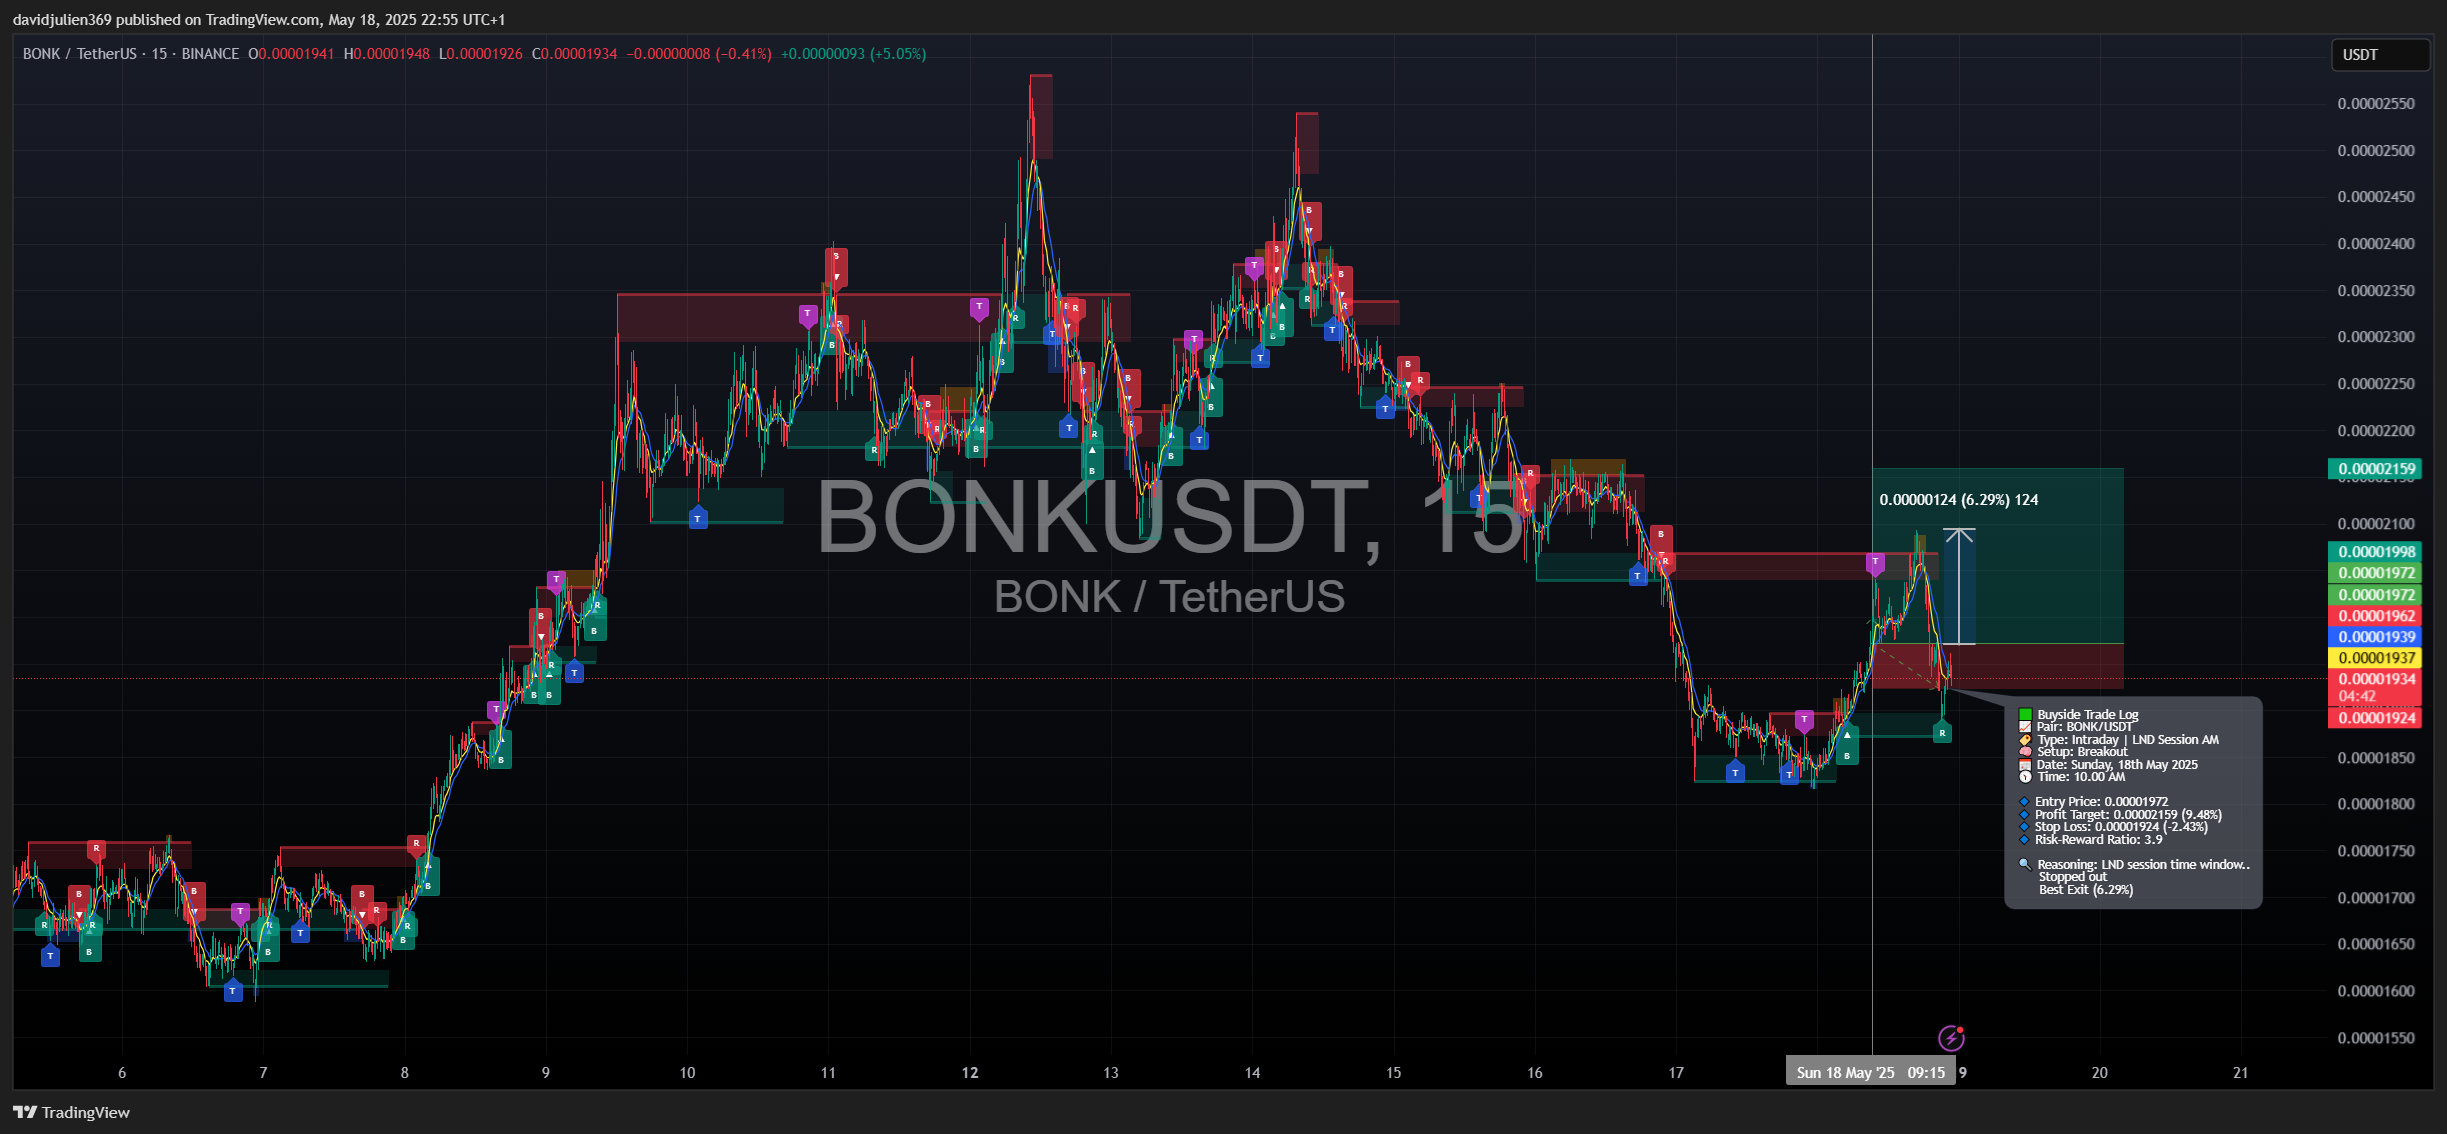Click the yellow 0.00001937 price label
The height and width of the screenshot is (1134, 2447).
pyautogui.click(x=2376, y=658)
